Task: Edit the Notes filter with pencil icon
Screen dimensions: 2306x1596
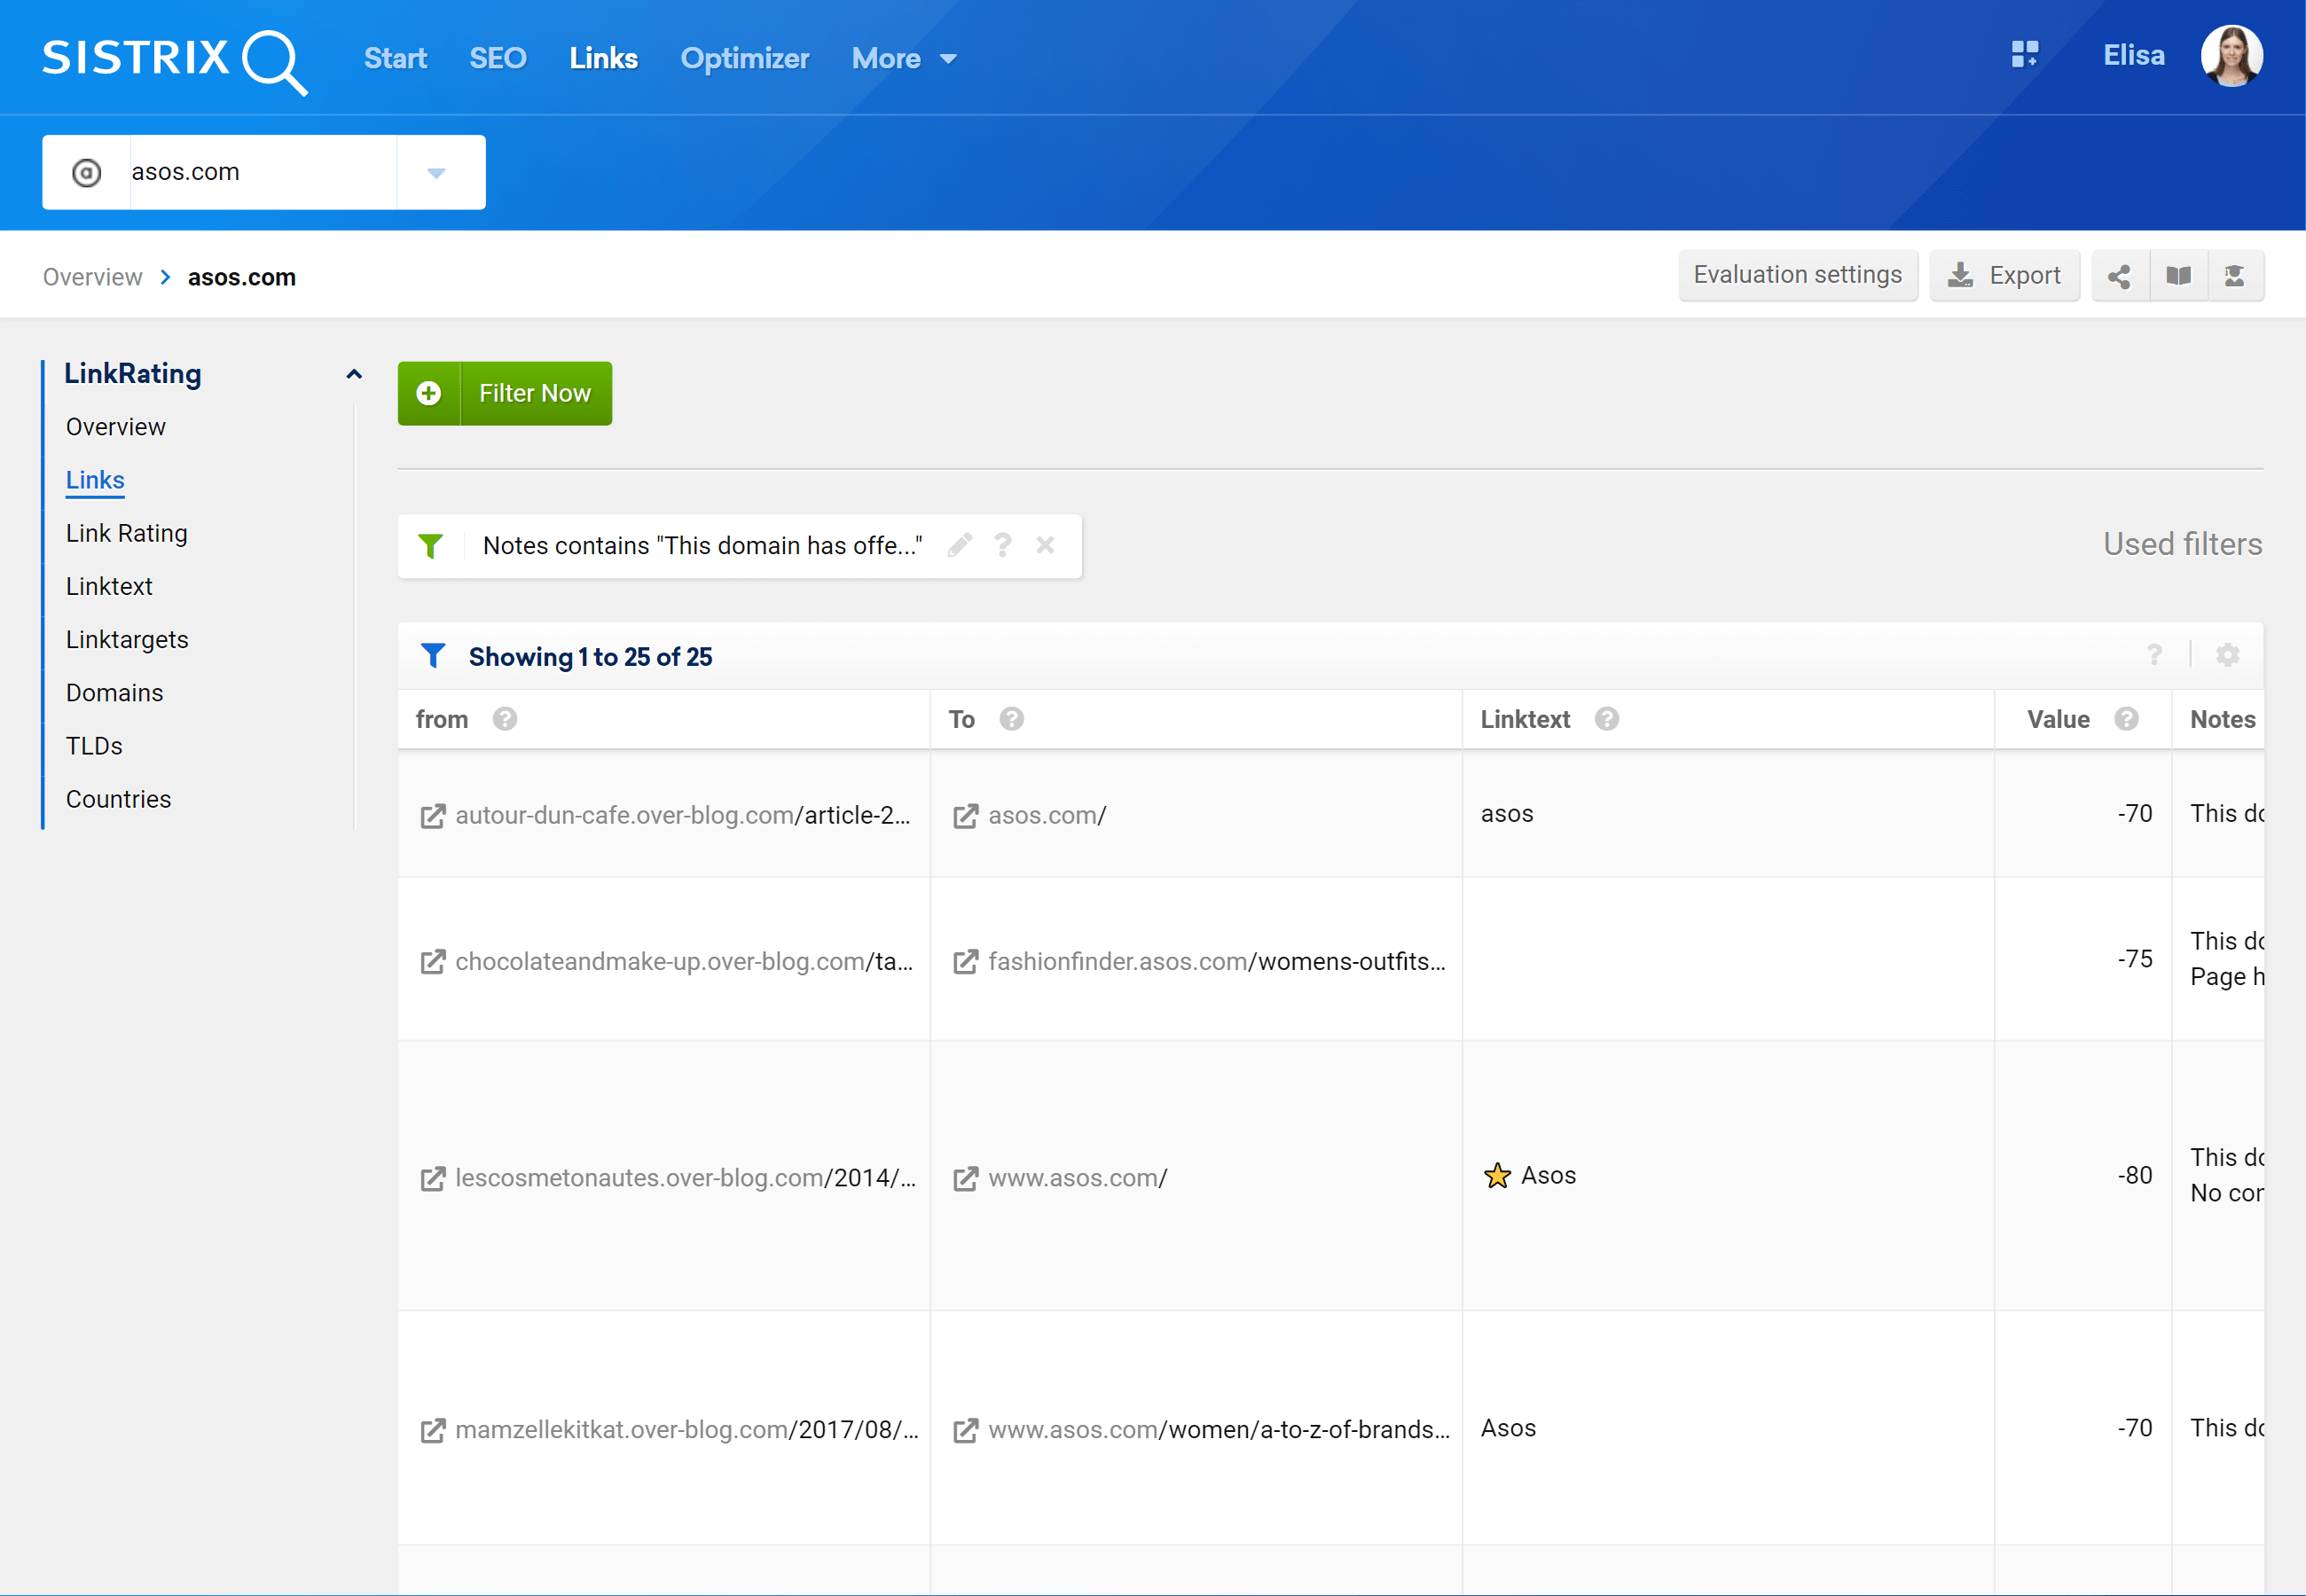Action: pos(960,545)
